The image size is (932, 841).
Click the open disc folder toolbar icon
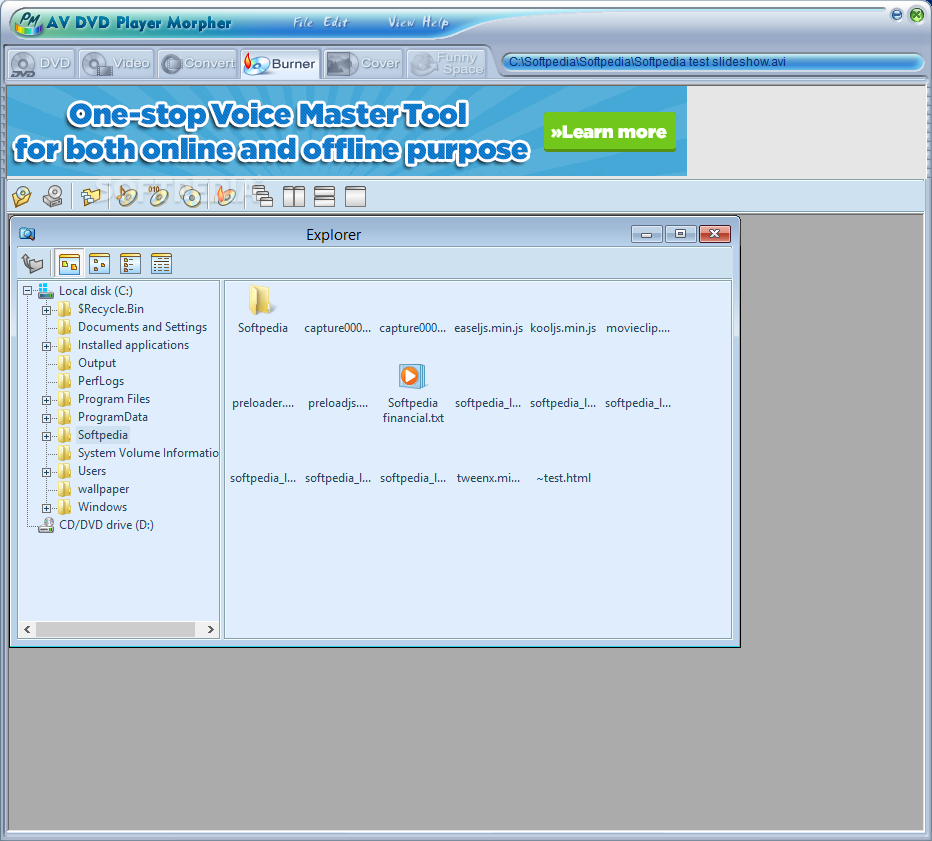(22, 196)
